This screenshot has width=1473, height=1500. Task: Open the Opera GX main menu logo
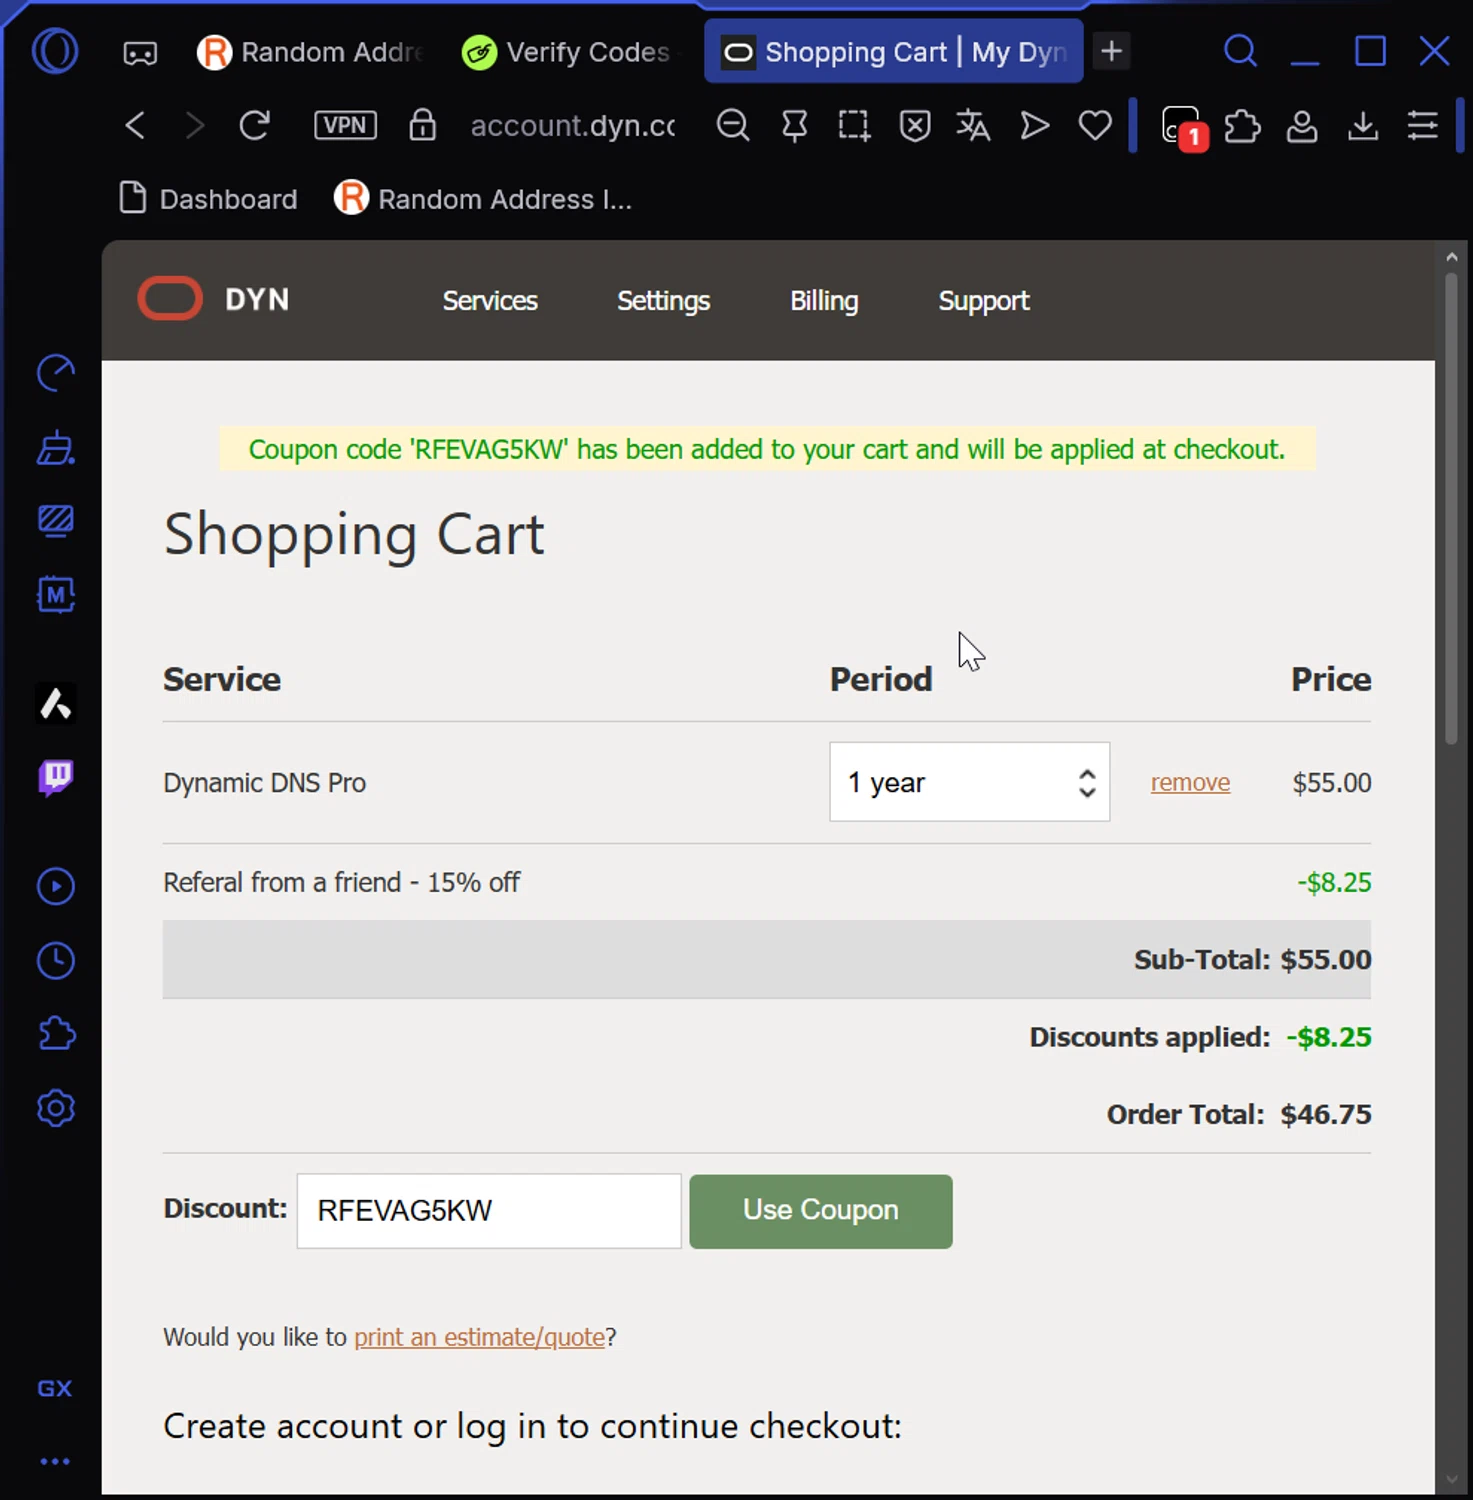coord(55,51)
